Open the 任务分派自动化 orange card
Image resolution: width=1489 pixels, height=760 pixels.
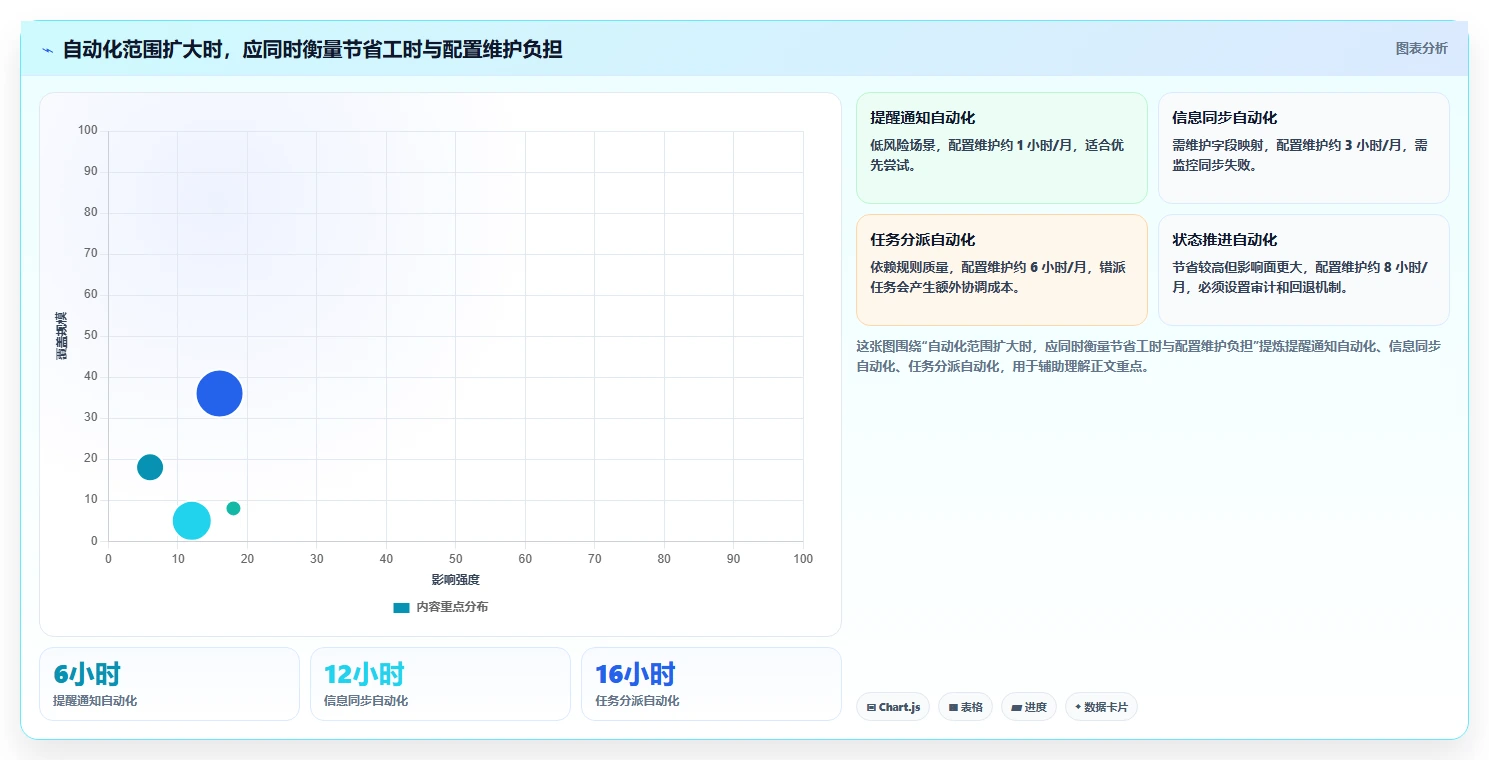[x=1001, y=270]
